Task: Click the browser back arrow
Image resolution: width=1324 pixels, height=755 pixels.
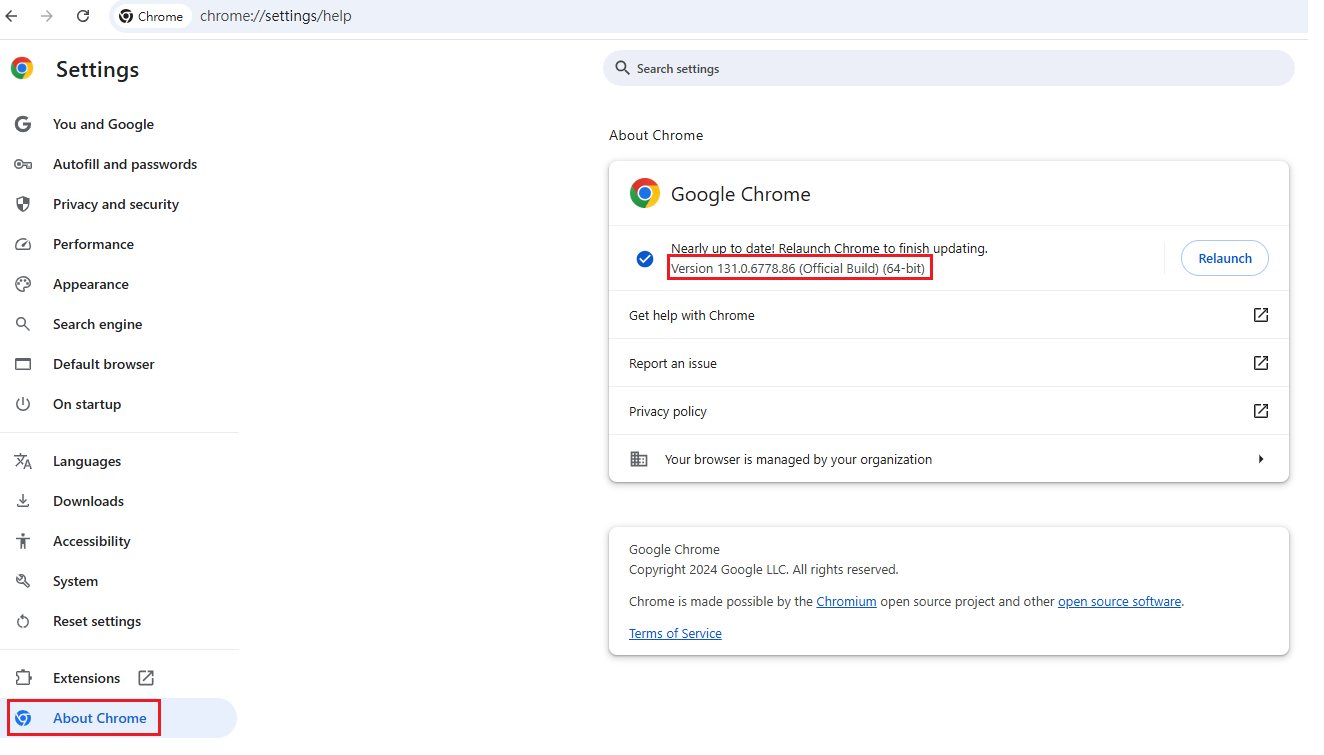Action: click(x=12, y=16)
